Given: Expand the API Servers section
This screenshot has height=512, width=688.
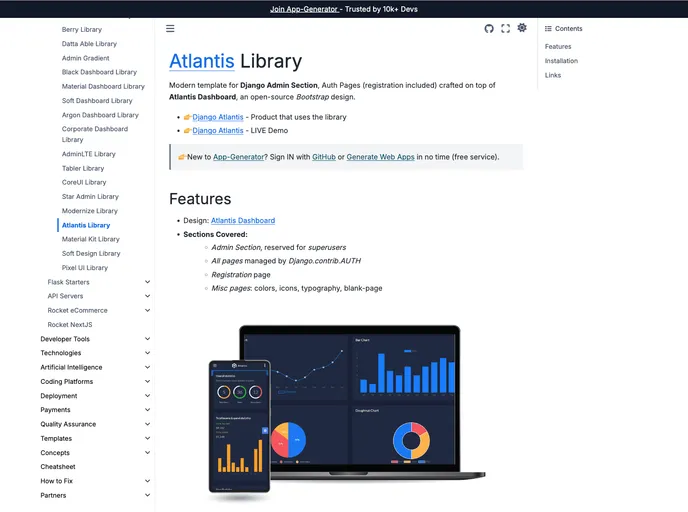Looking at the screenshot, I should pos(147,296).
